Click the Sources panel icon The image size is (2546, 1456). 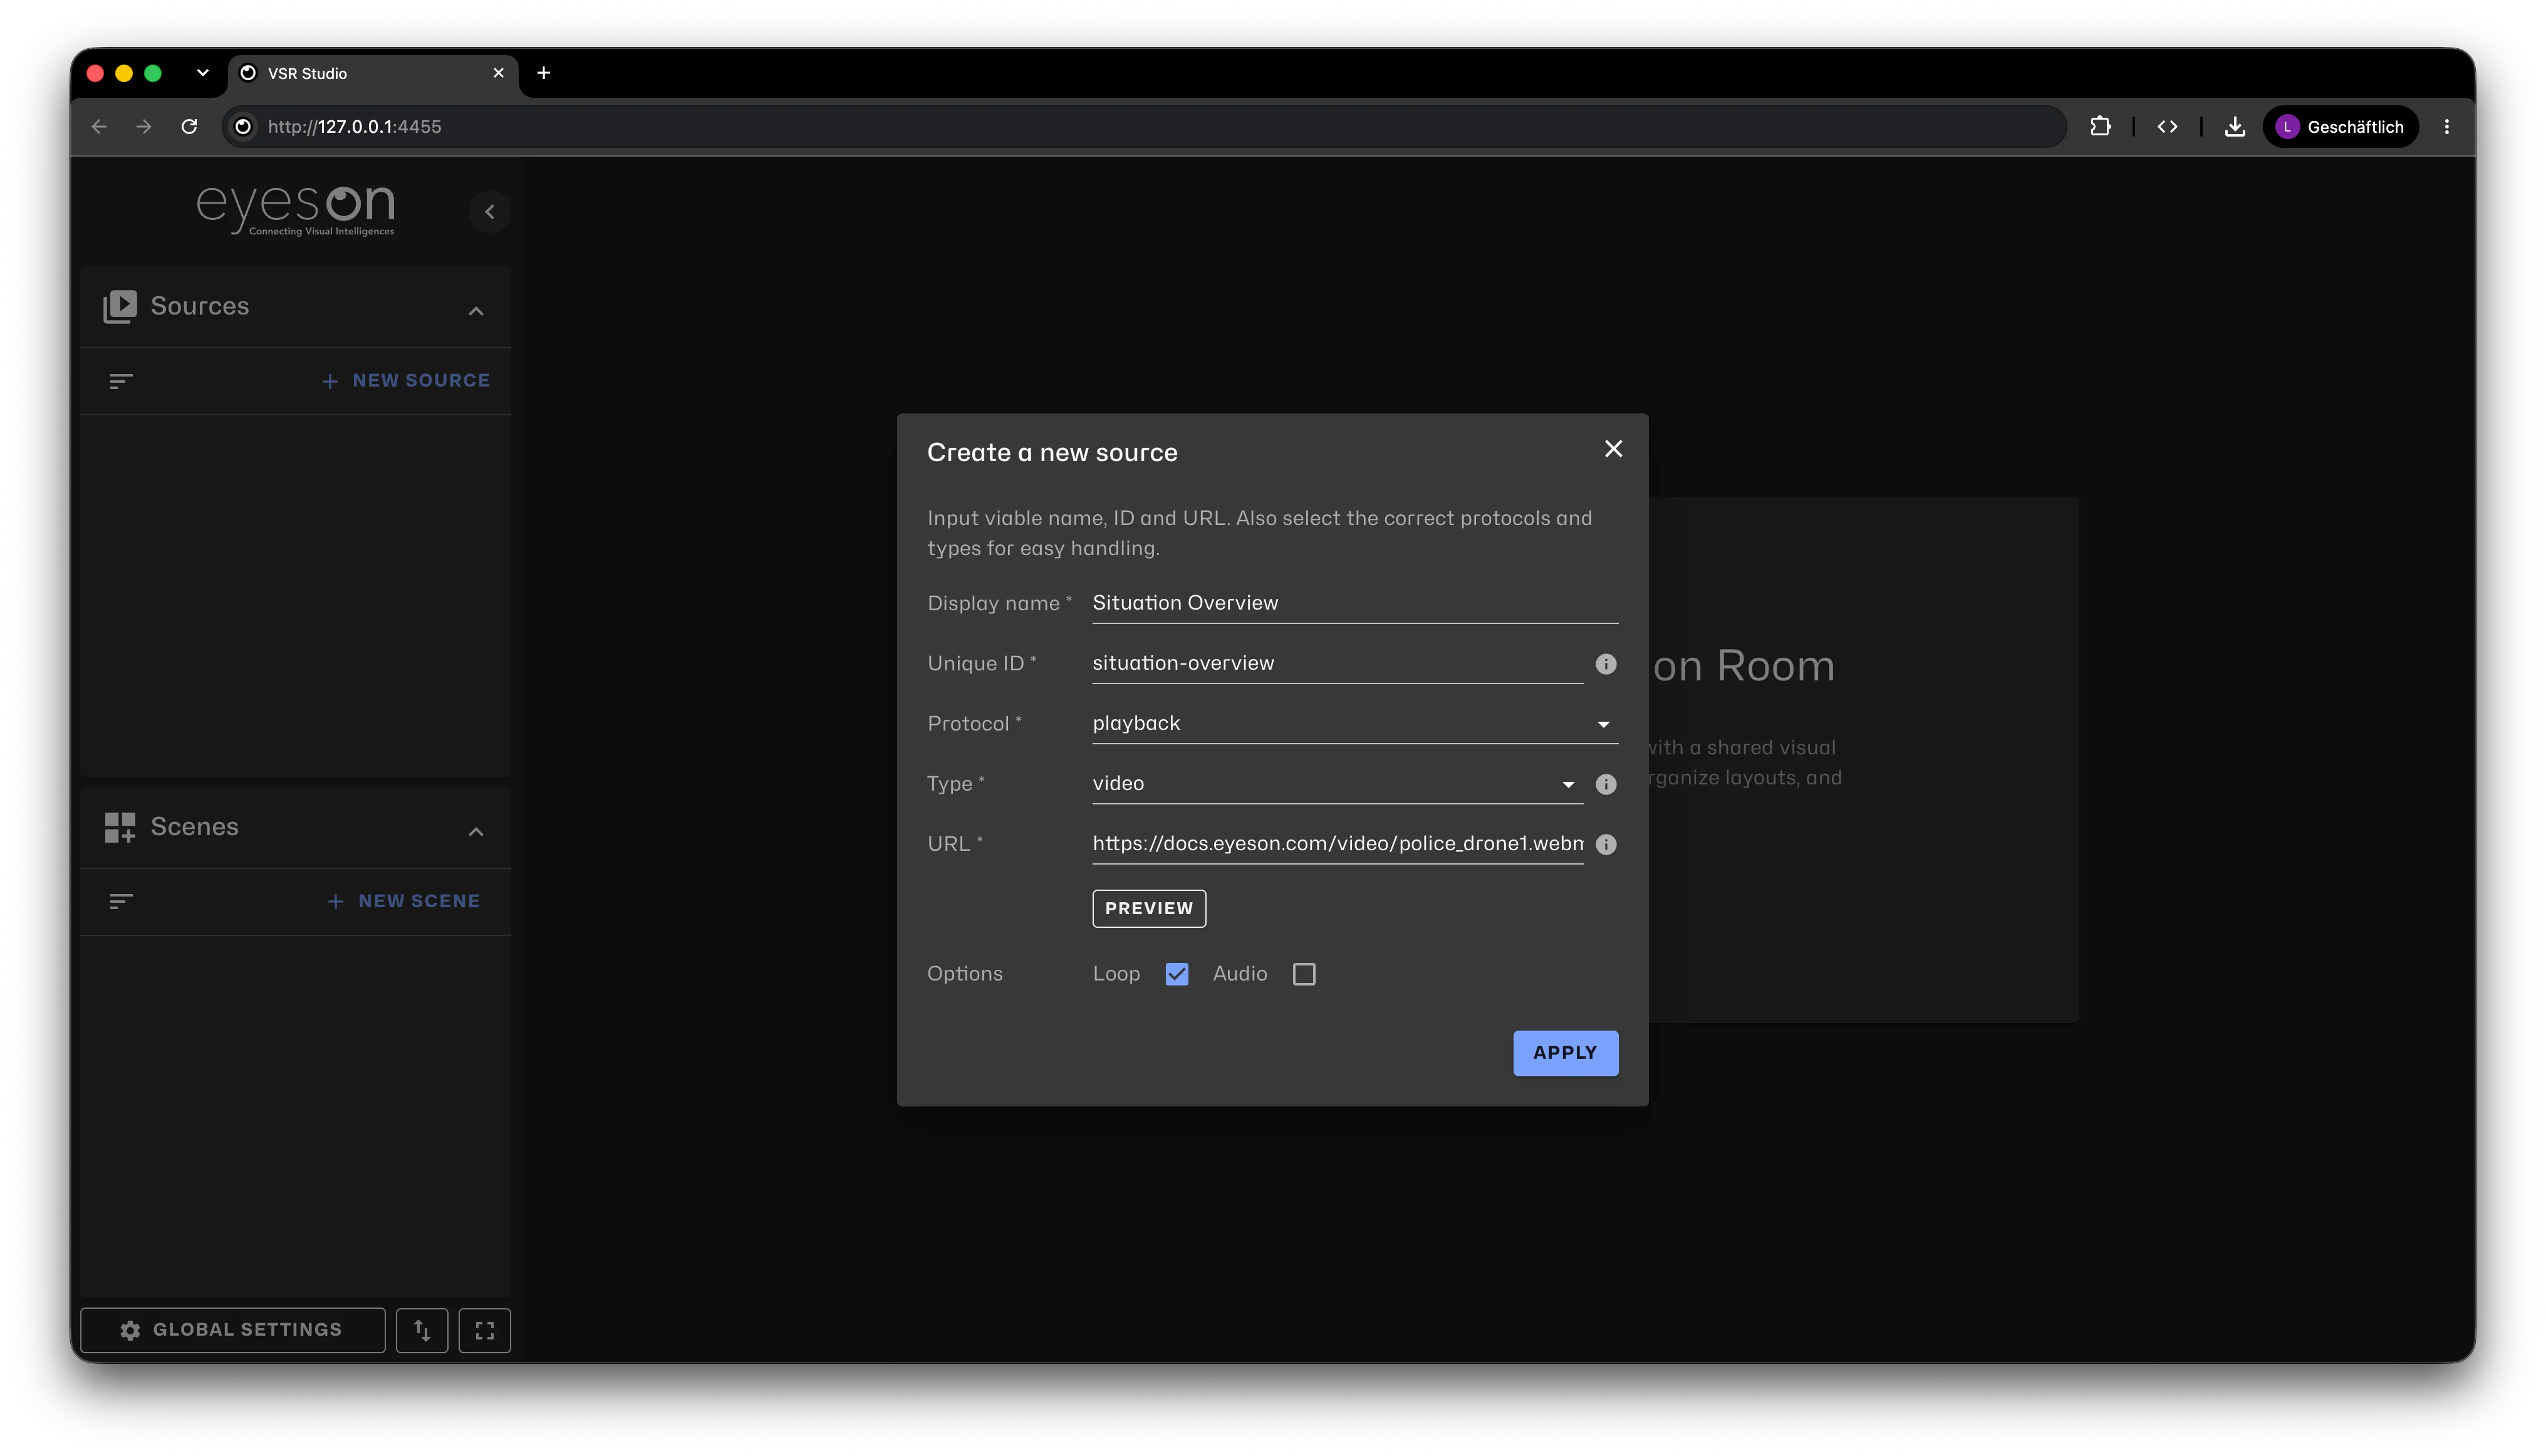(x=120, y=306)
